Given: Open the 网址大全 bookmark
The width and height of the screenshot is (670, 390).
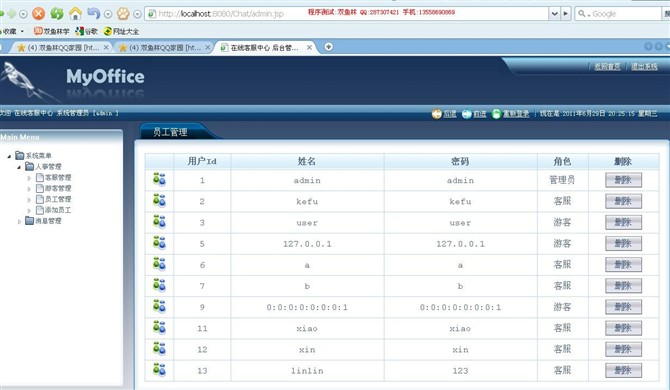Looking at the screenshot, I should 121,31.
